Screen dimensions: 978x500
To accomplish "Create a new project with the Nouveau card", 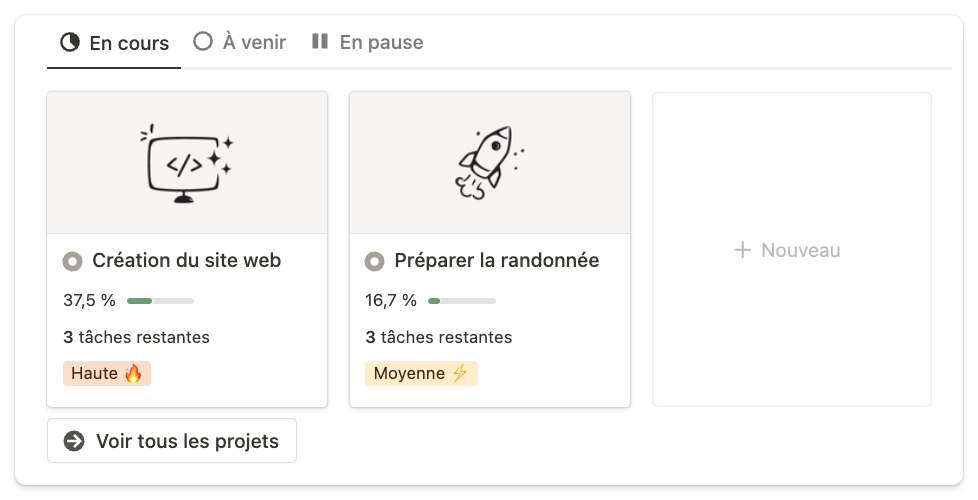I will click(791, 250).
